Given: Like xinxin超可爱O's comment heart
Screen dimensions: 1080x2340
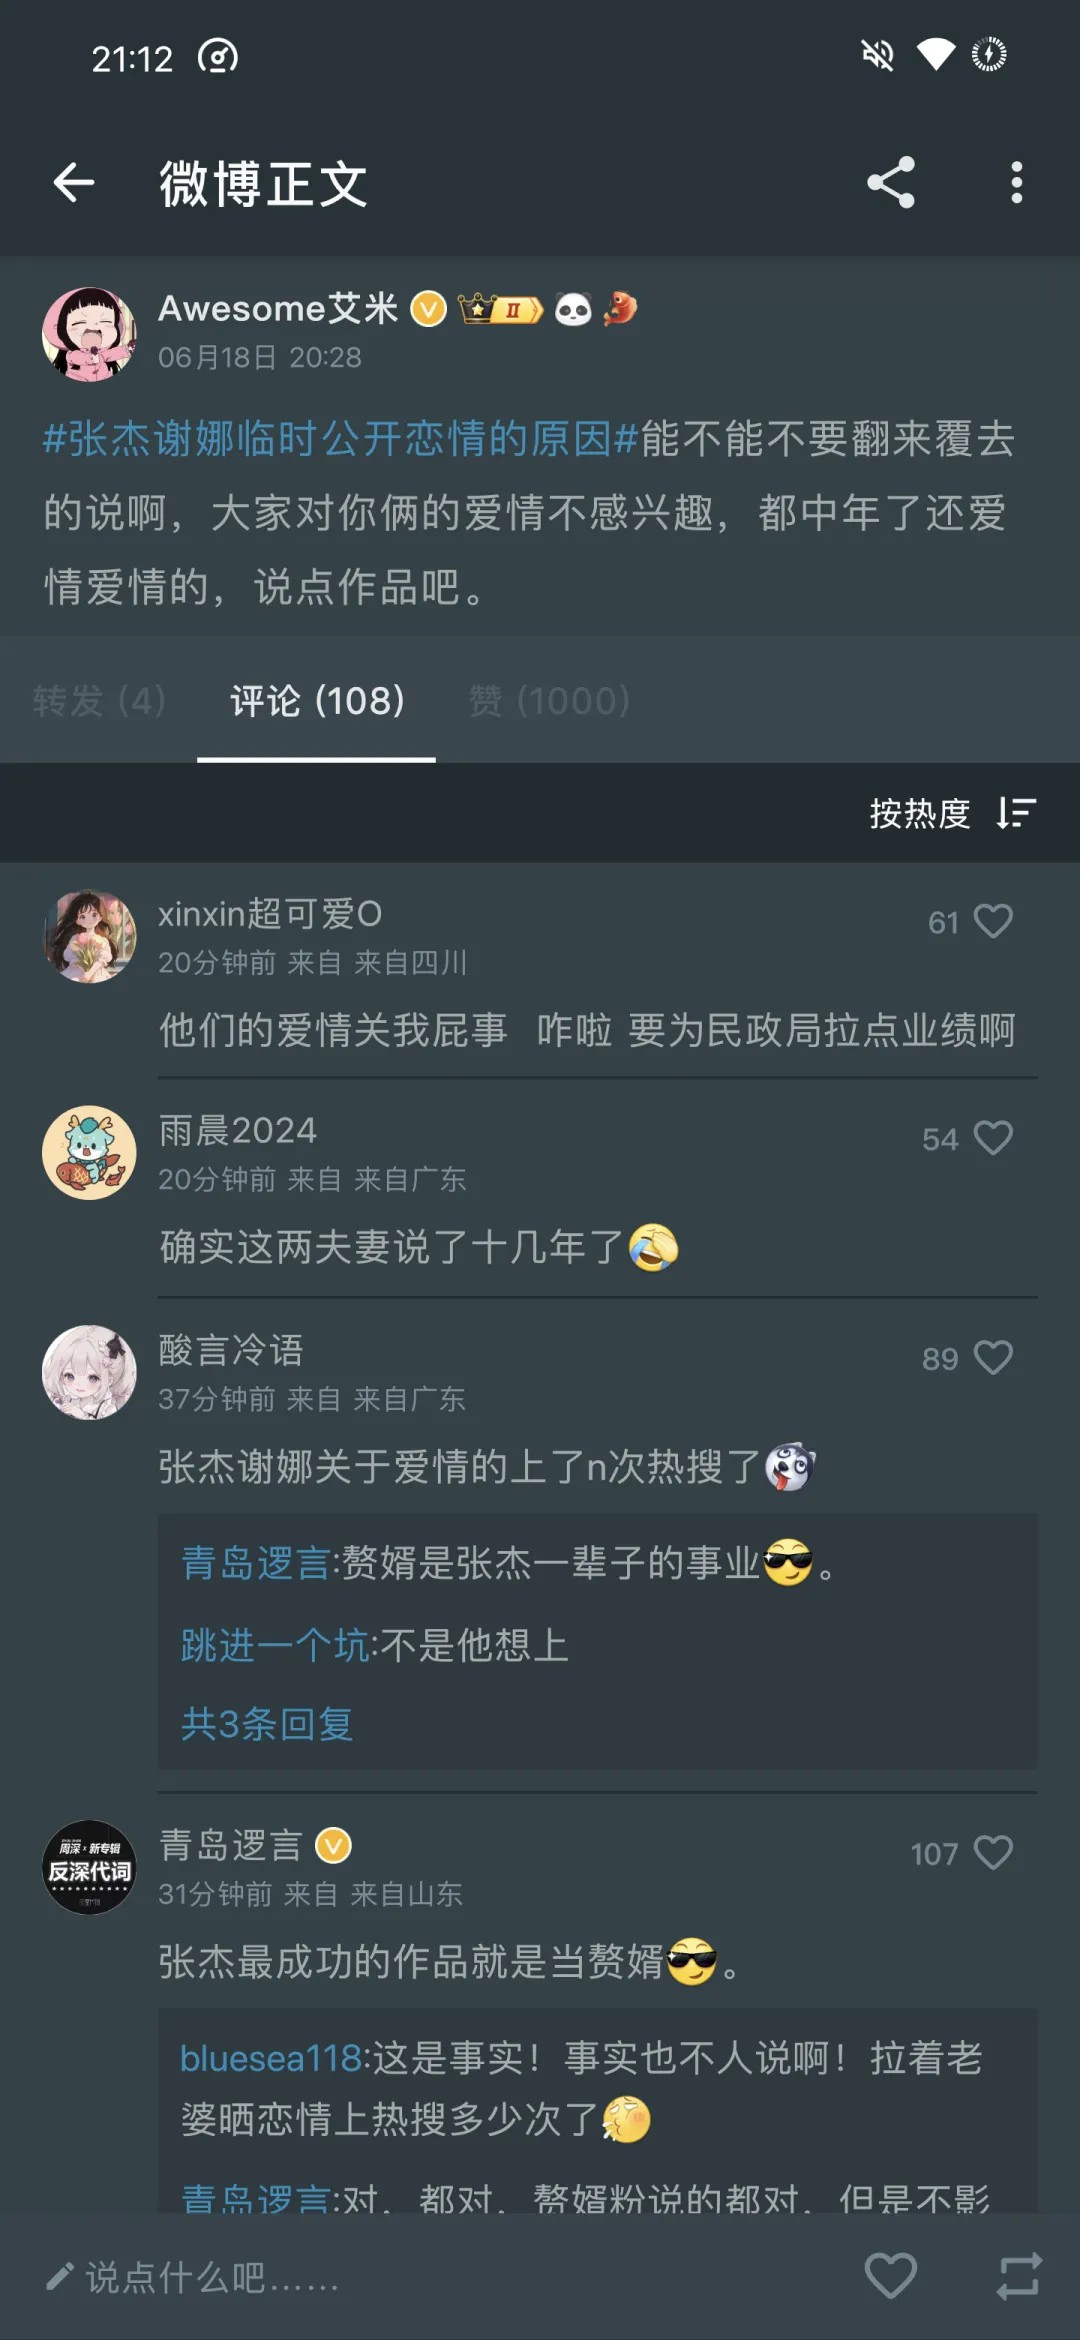Looking at the screenshot, I should coord(993,921).
